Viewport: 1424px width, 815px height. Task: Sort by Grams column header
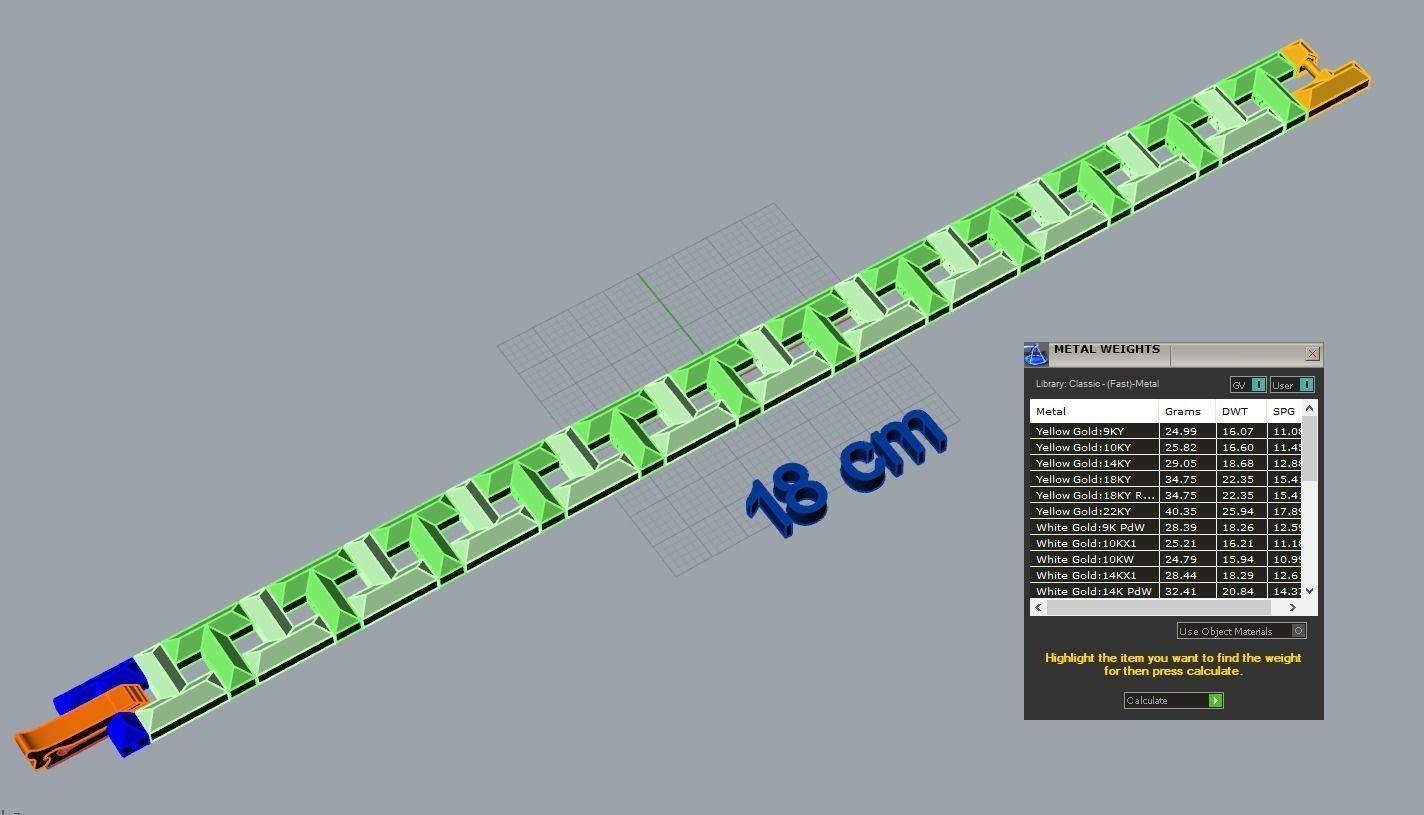click(1187, 411)
